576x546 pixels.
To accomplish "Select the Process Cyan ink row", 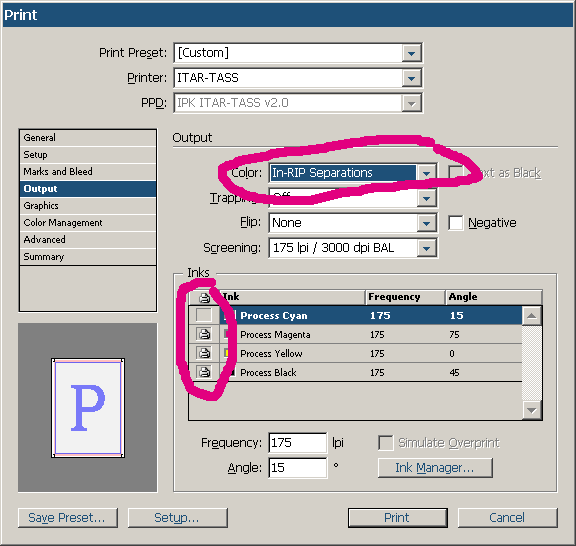I will (356, 316).
